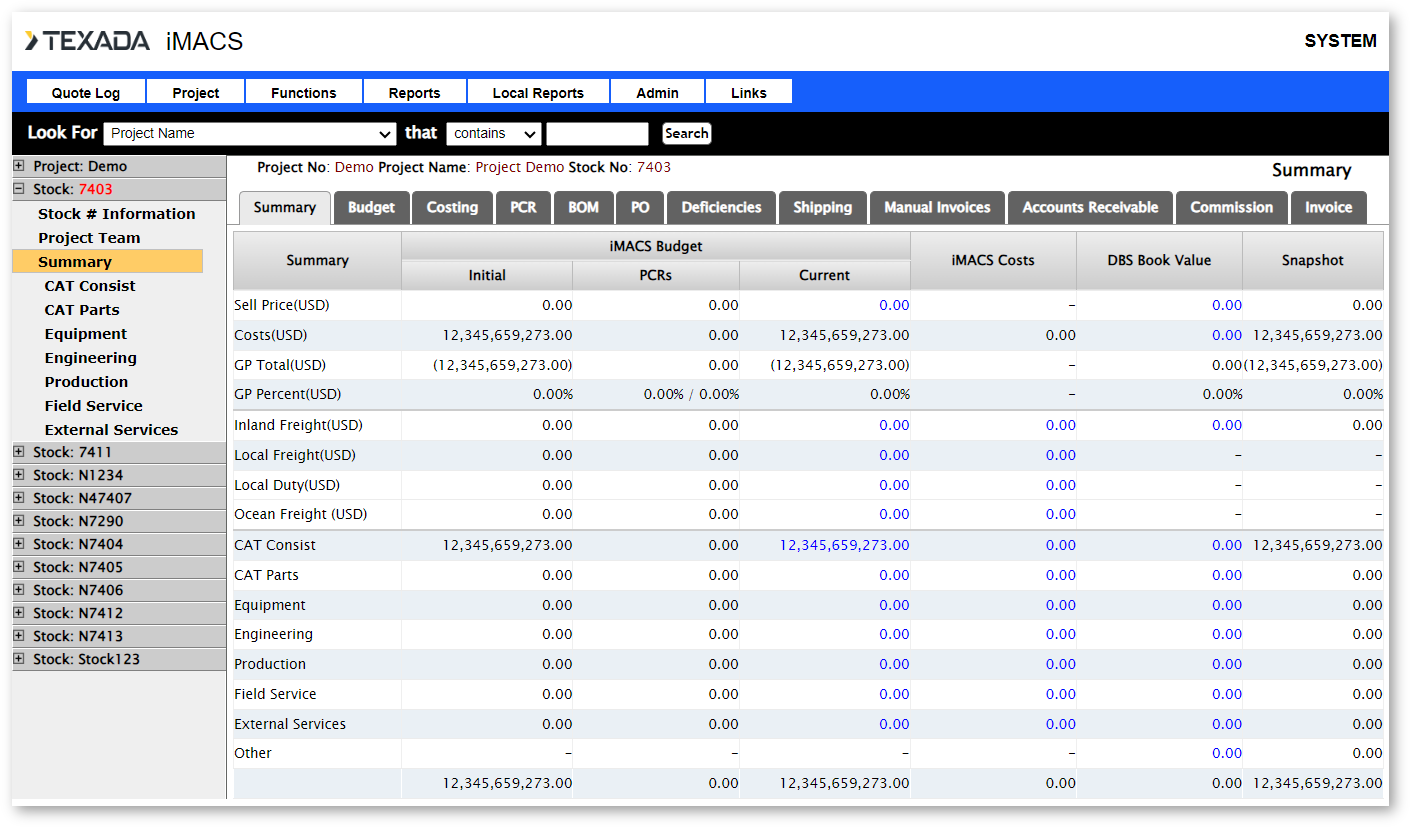This screenshot has width=1410, height=827.
Task: Switch to the Summary tab
Action: [x=285, y=208]
